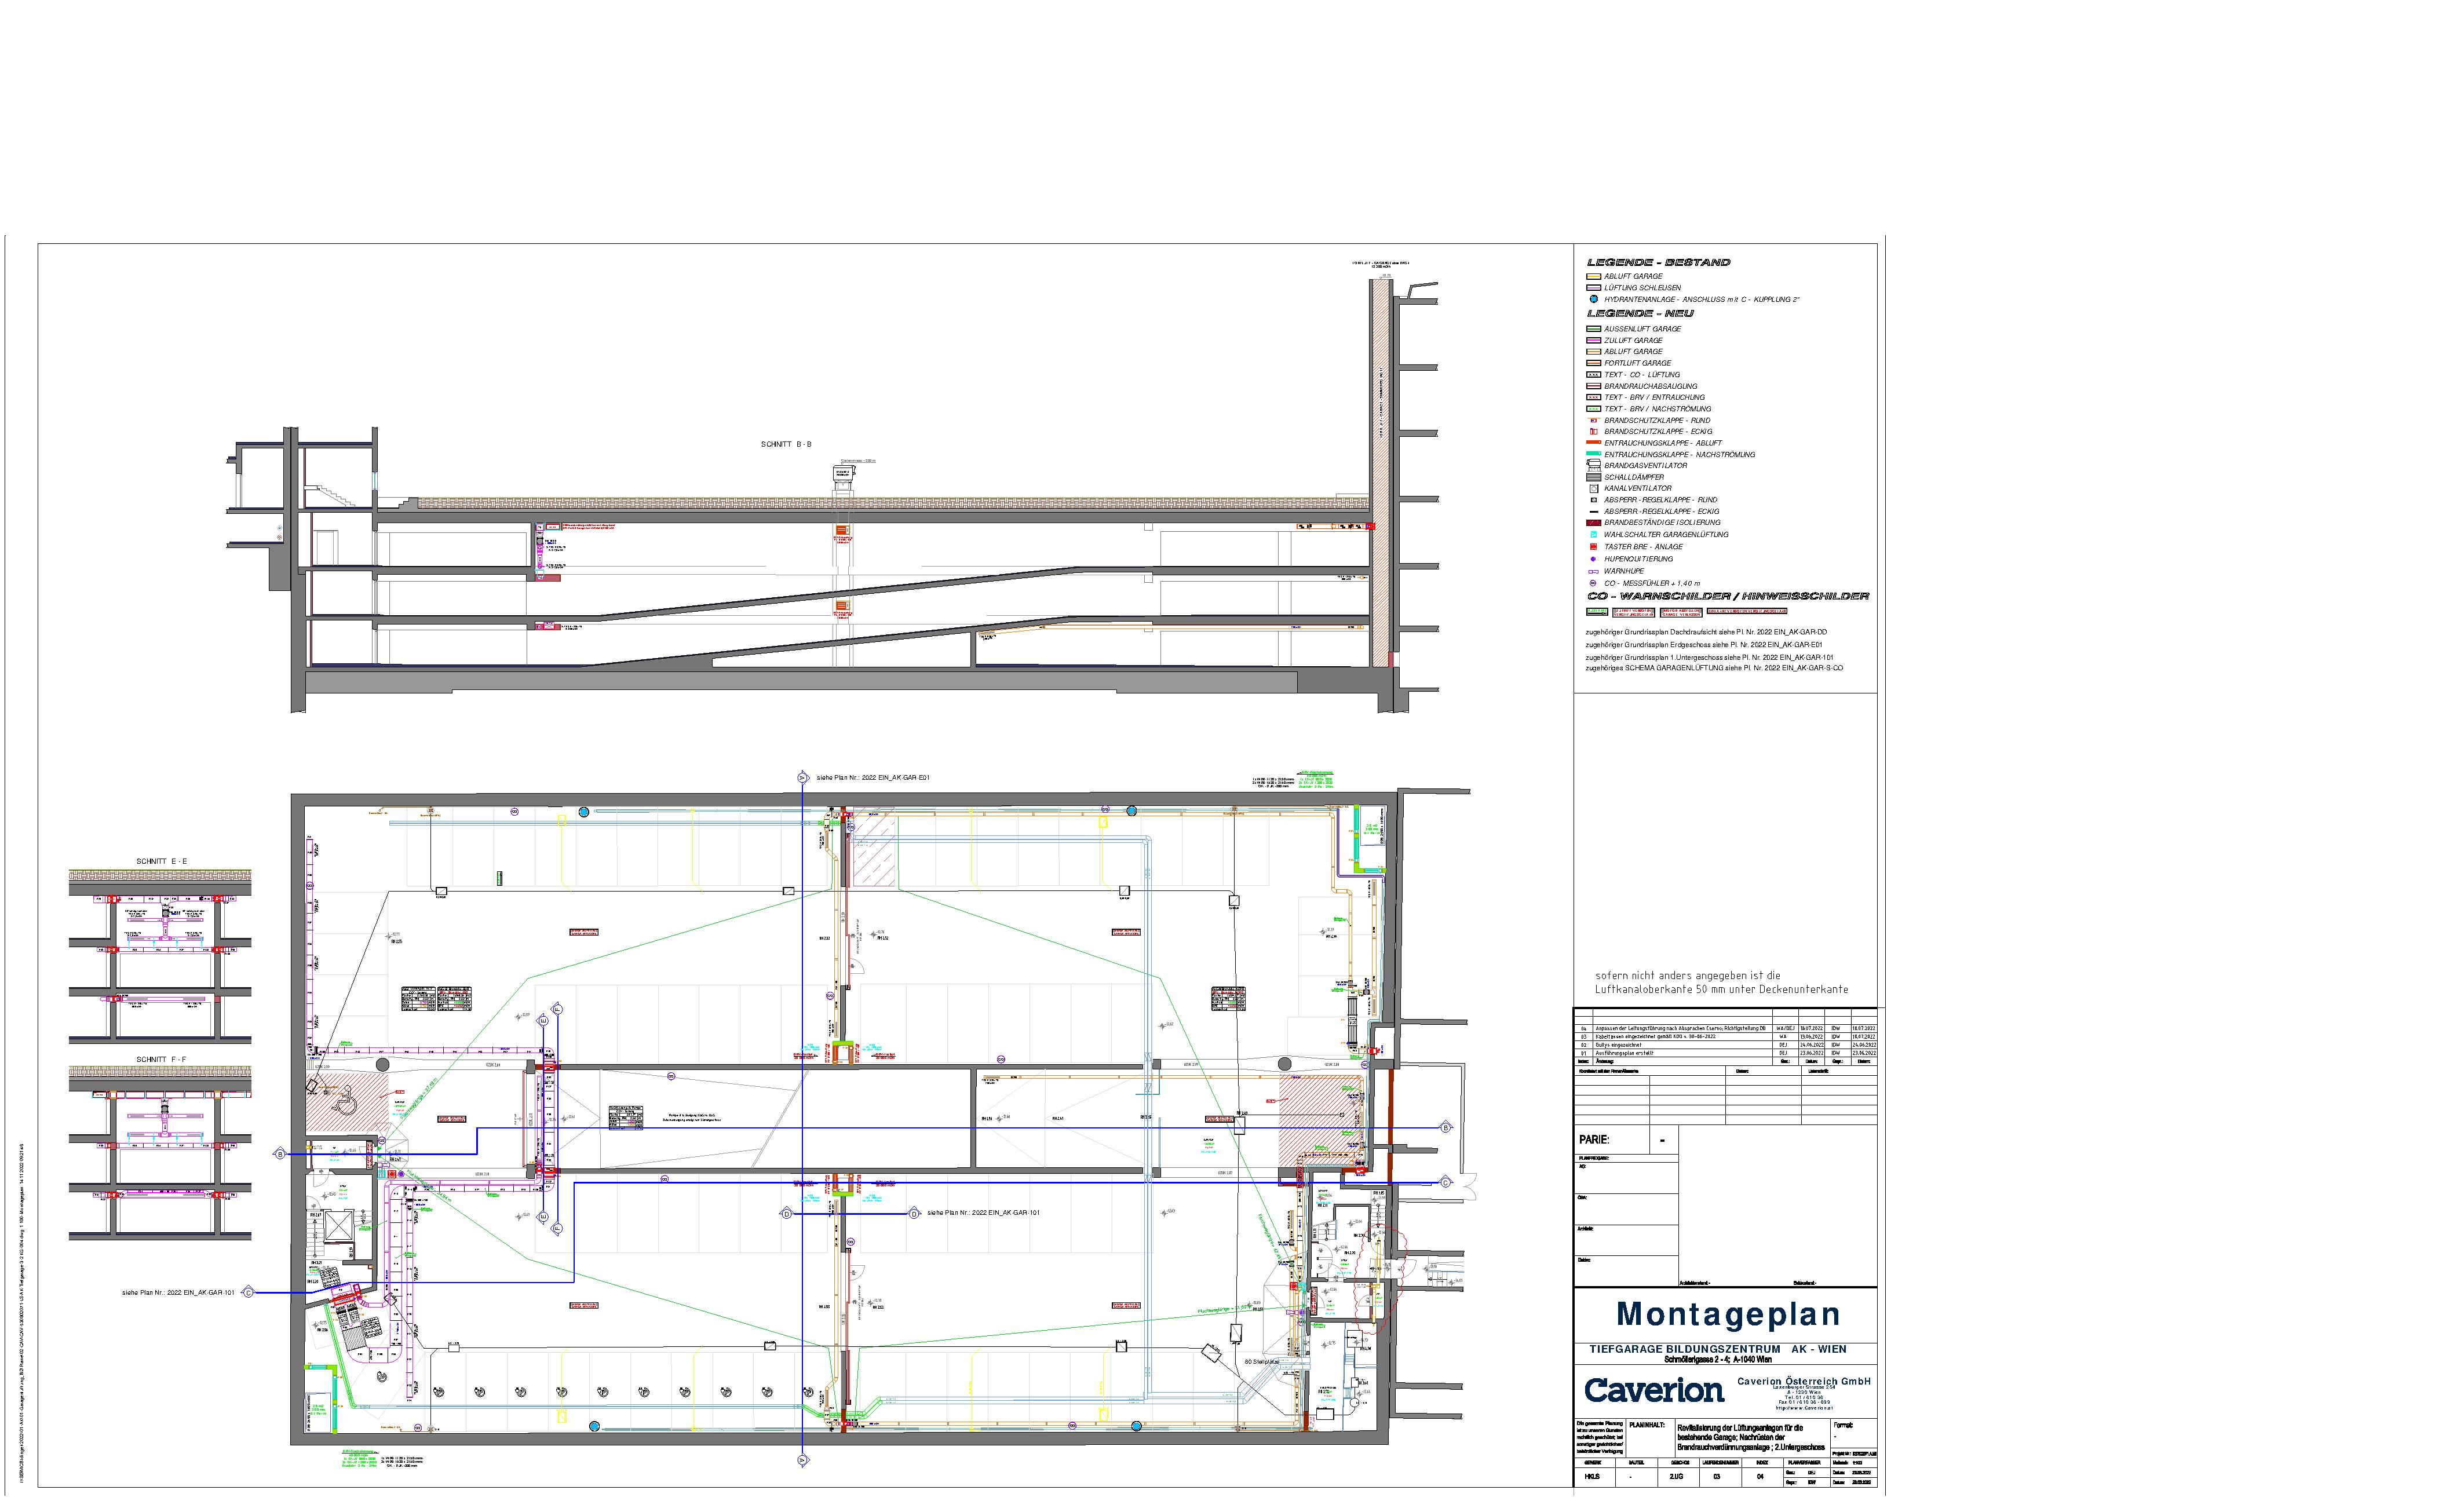
Task: Click the Brandschutzklappe eckig legend symbol
Action: (x=1593, y=431)
